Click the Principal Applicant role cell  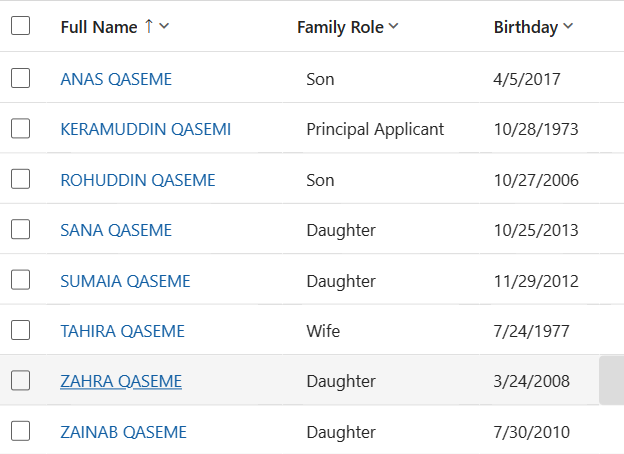pyautogui.click(x=375, y=129)
